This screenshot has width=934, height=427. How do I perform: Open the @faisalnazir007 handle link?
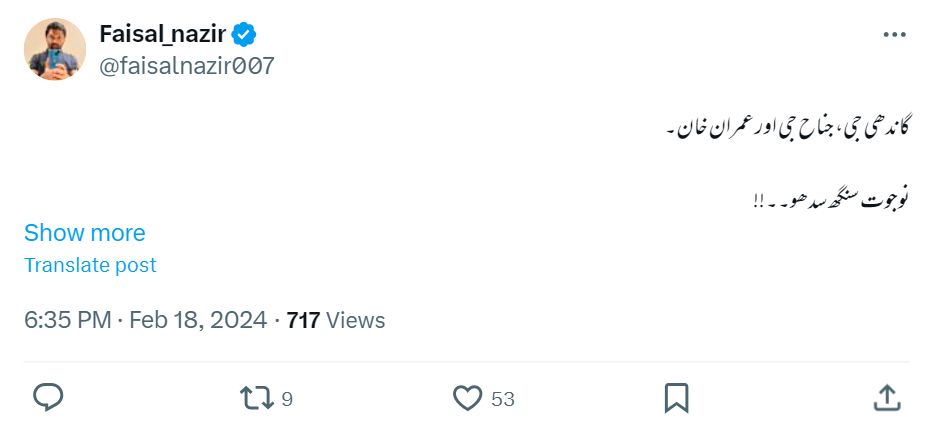187,67
